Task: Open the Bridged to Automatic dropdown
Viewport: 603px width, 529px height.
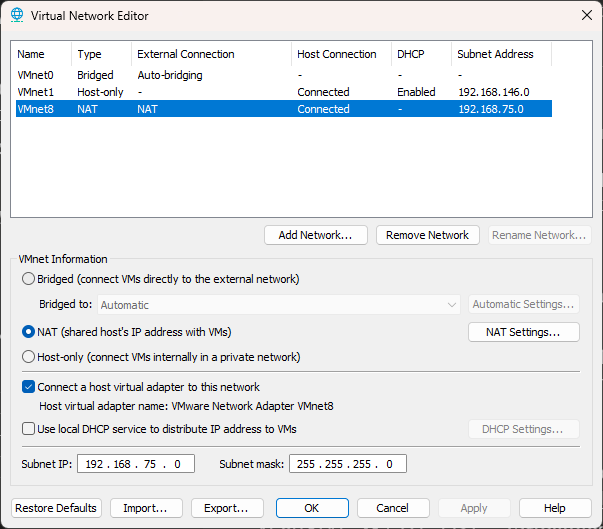Action: pos(278,305)
